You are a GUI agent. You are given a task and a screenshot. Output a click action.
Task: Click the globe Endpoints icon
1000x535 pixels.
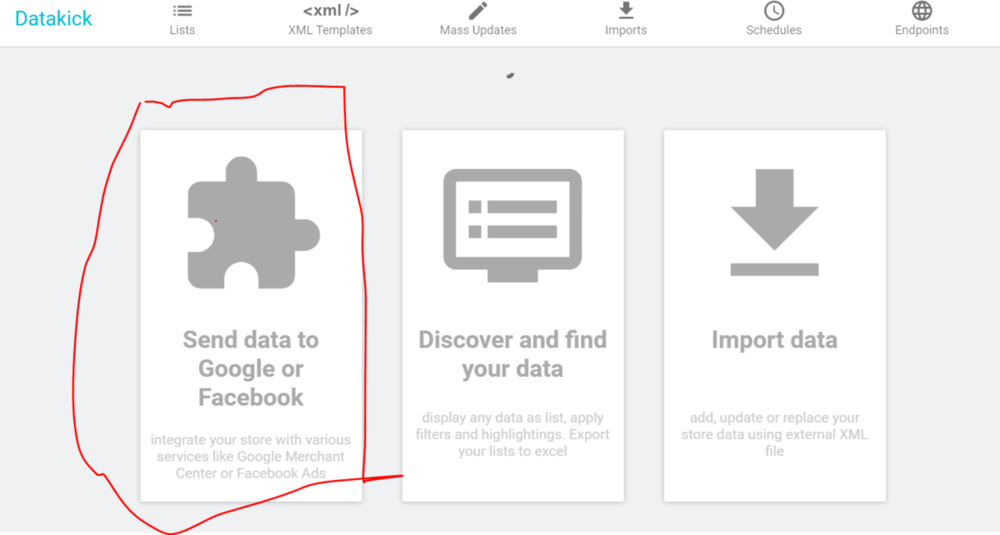coord(922,11)
